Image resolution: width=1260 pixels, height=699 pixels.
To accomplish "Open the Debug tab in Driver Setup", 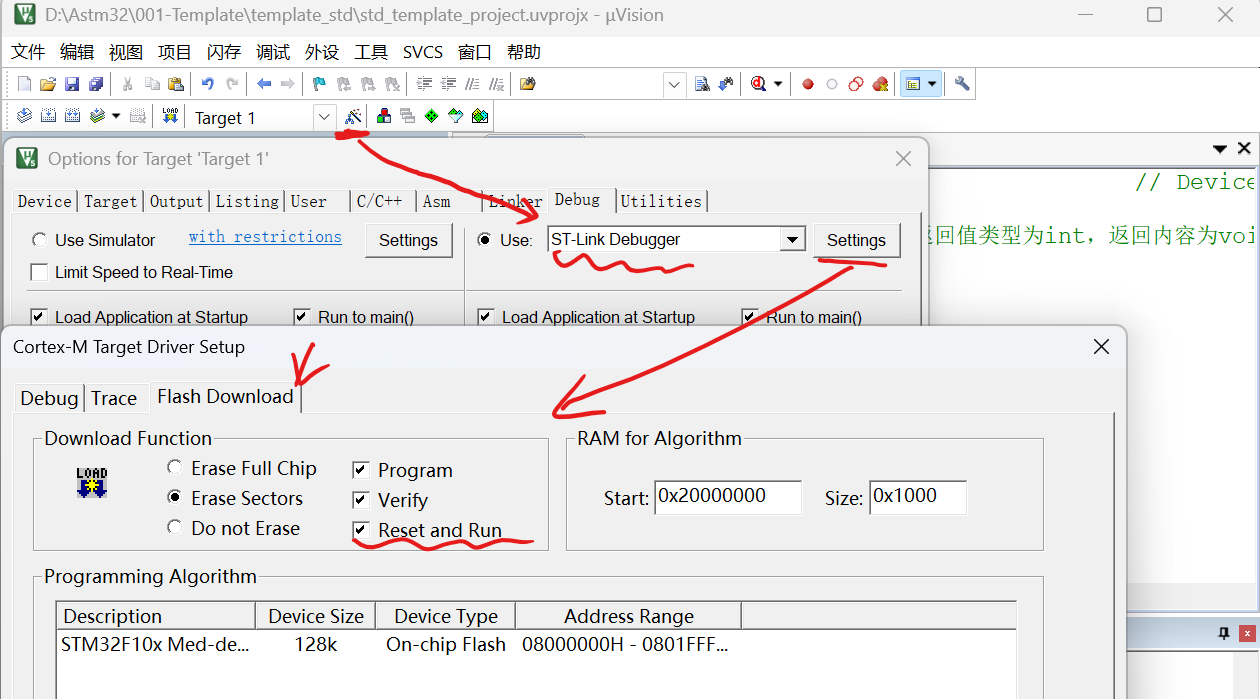I will (49, 398).
